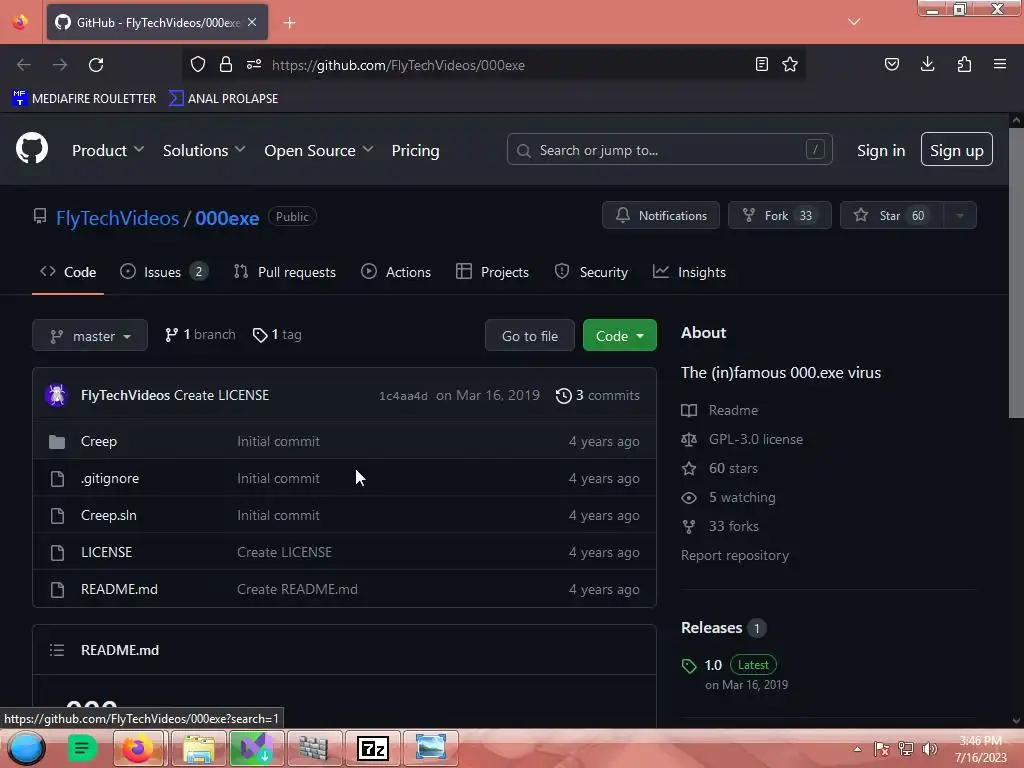Click the GitHub octocat logo
Viewport: 1024px width, 768px height.
(31, 148)
